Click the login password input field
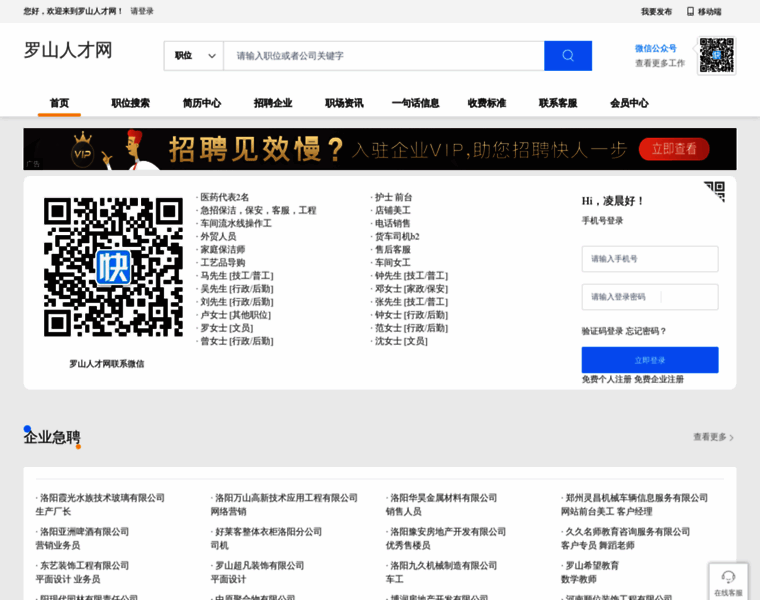Screen dimensions: 760x600 tap(649, 297)
